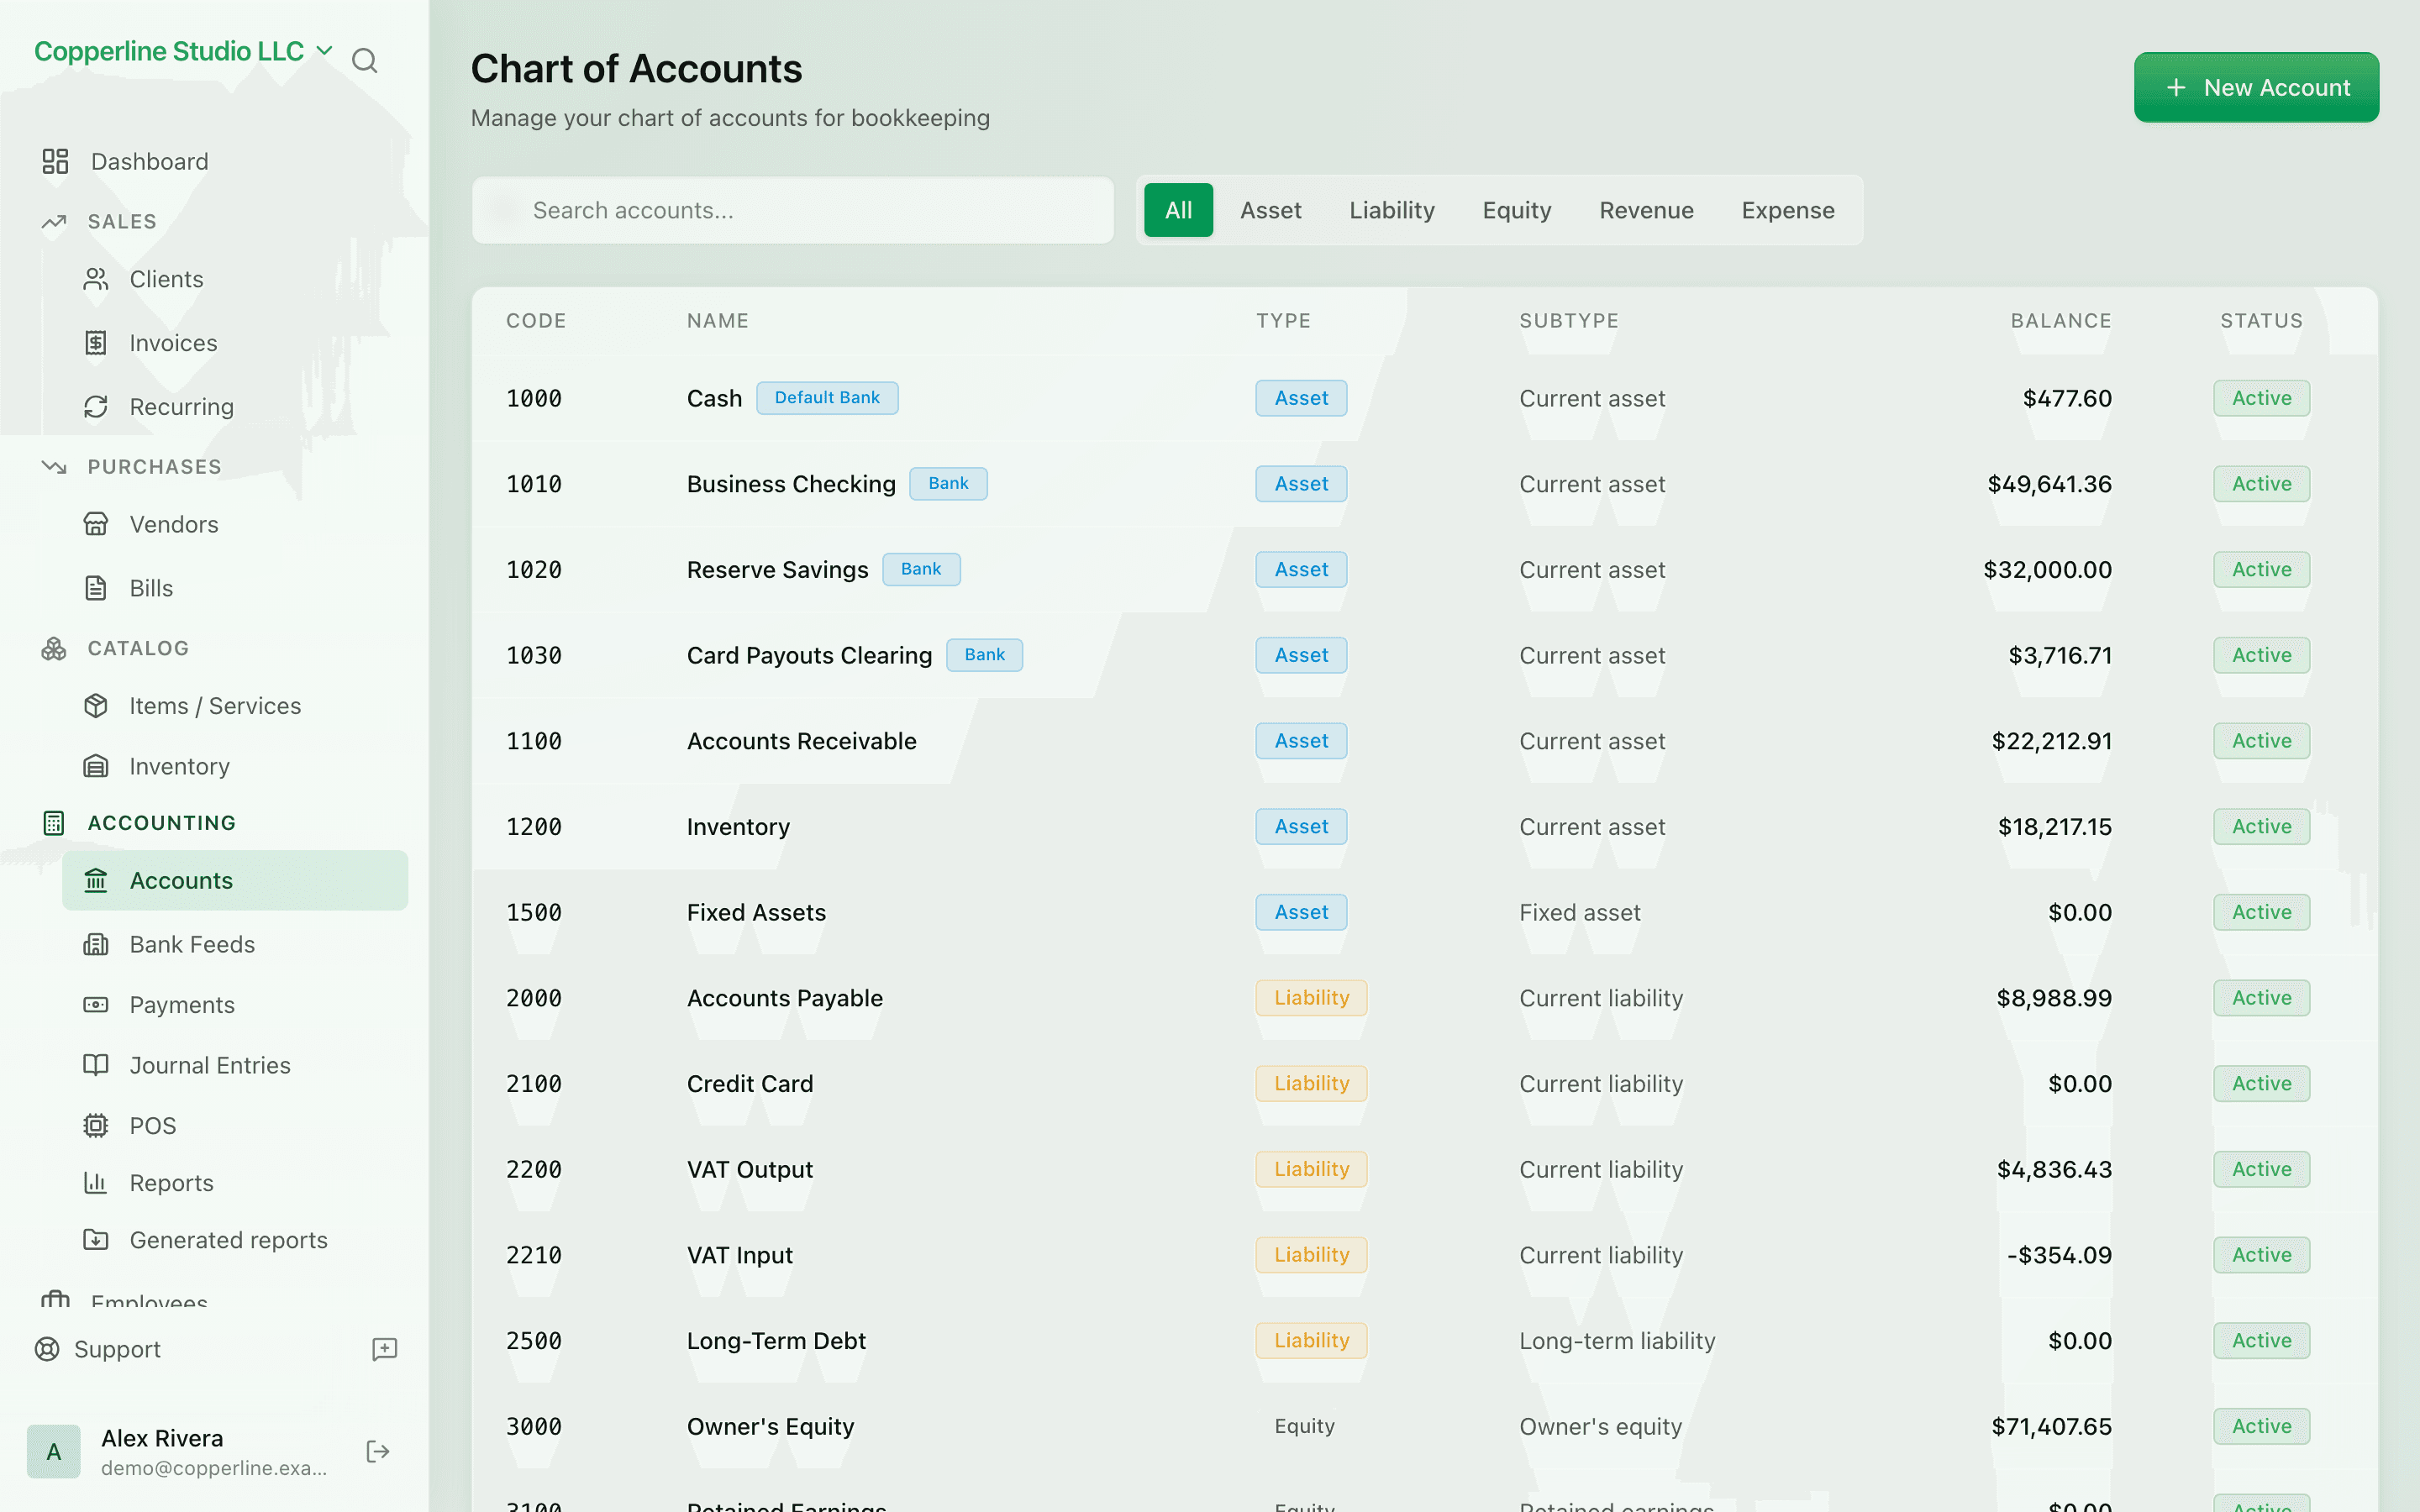The width and height of the screenshot is (2420, 1512).
Task: Open Bank Feeds via its building icon
Action: 96,944
